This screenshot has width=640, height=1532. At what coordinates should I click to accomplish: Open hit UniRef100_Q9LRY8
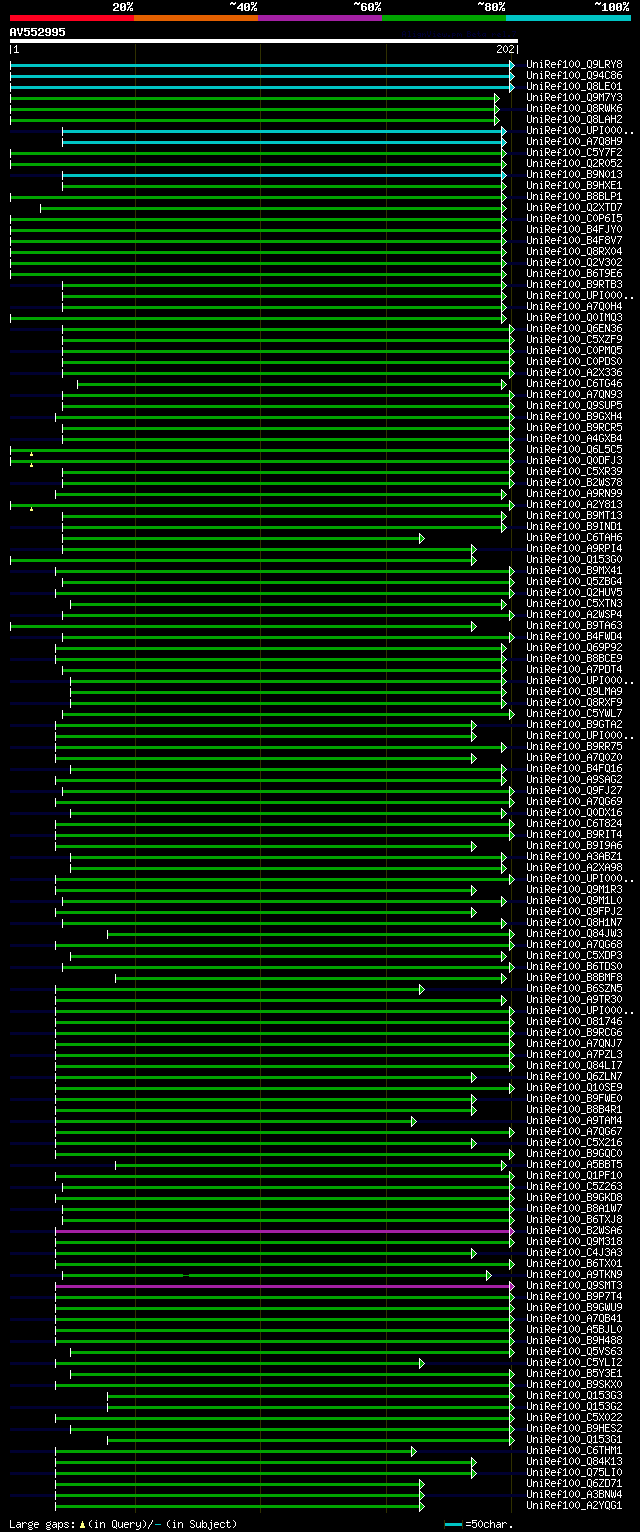[574, 64]
